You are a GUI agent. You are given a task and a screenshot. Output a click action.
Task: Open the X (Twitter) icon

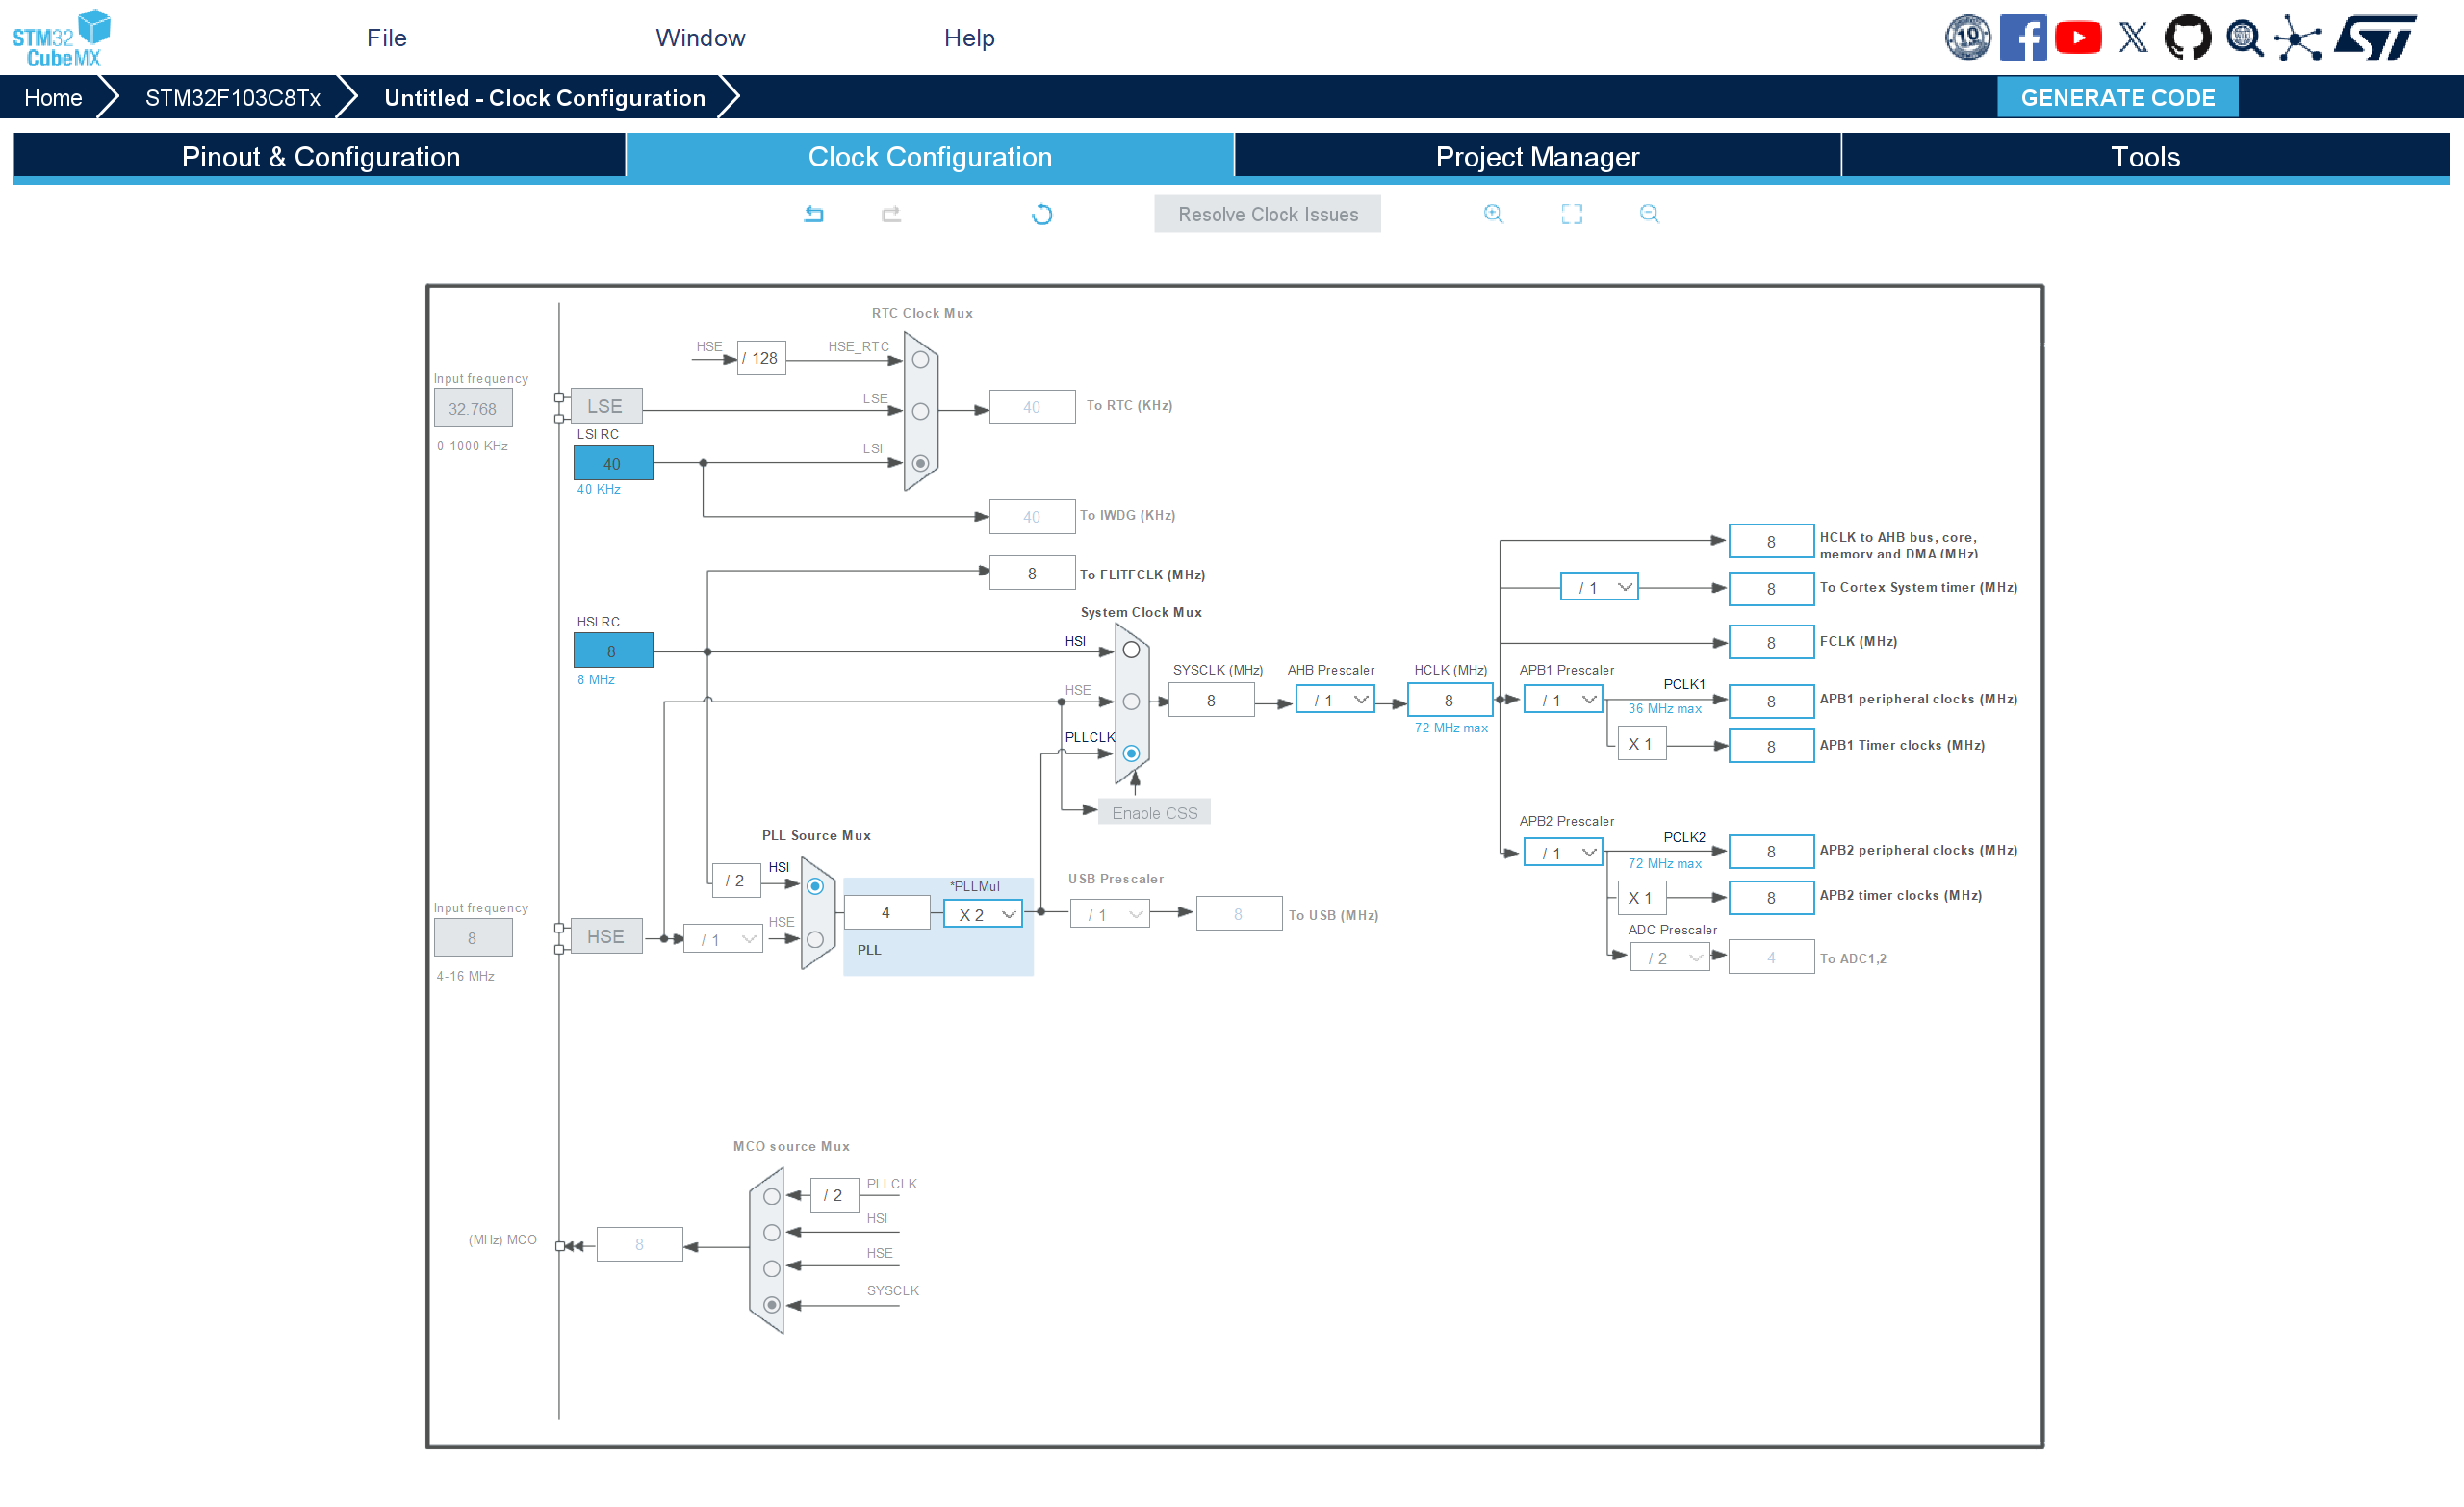2133,38
